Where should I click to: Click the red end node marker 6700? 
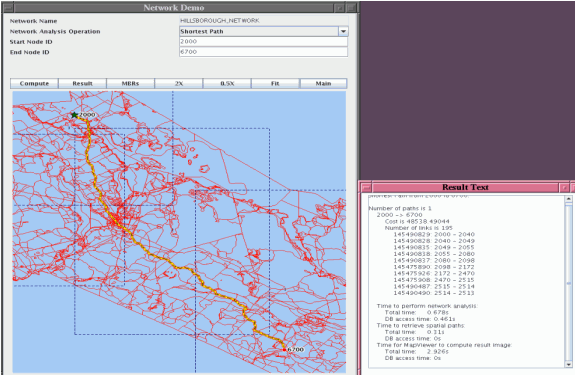coord(284,350)
